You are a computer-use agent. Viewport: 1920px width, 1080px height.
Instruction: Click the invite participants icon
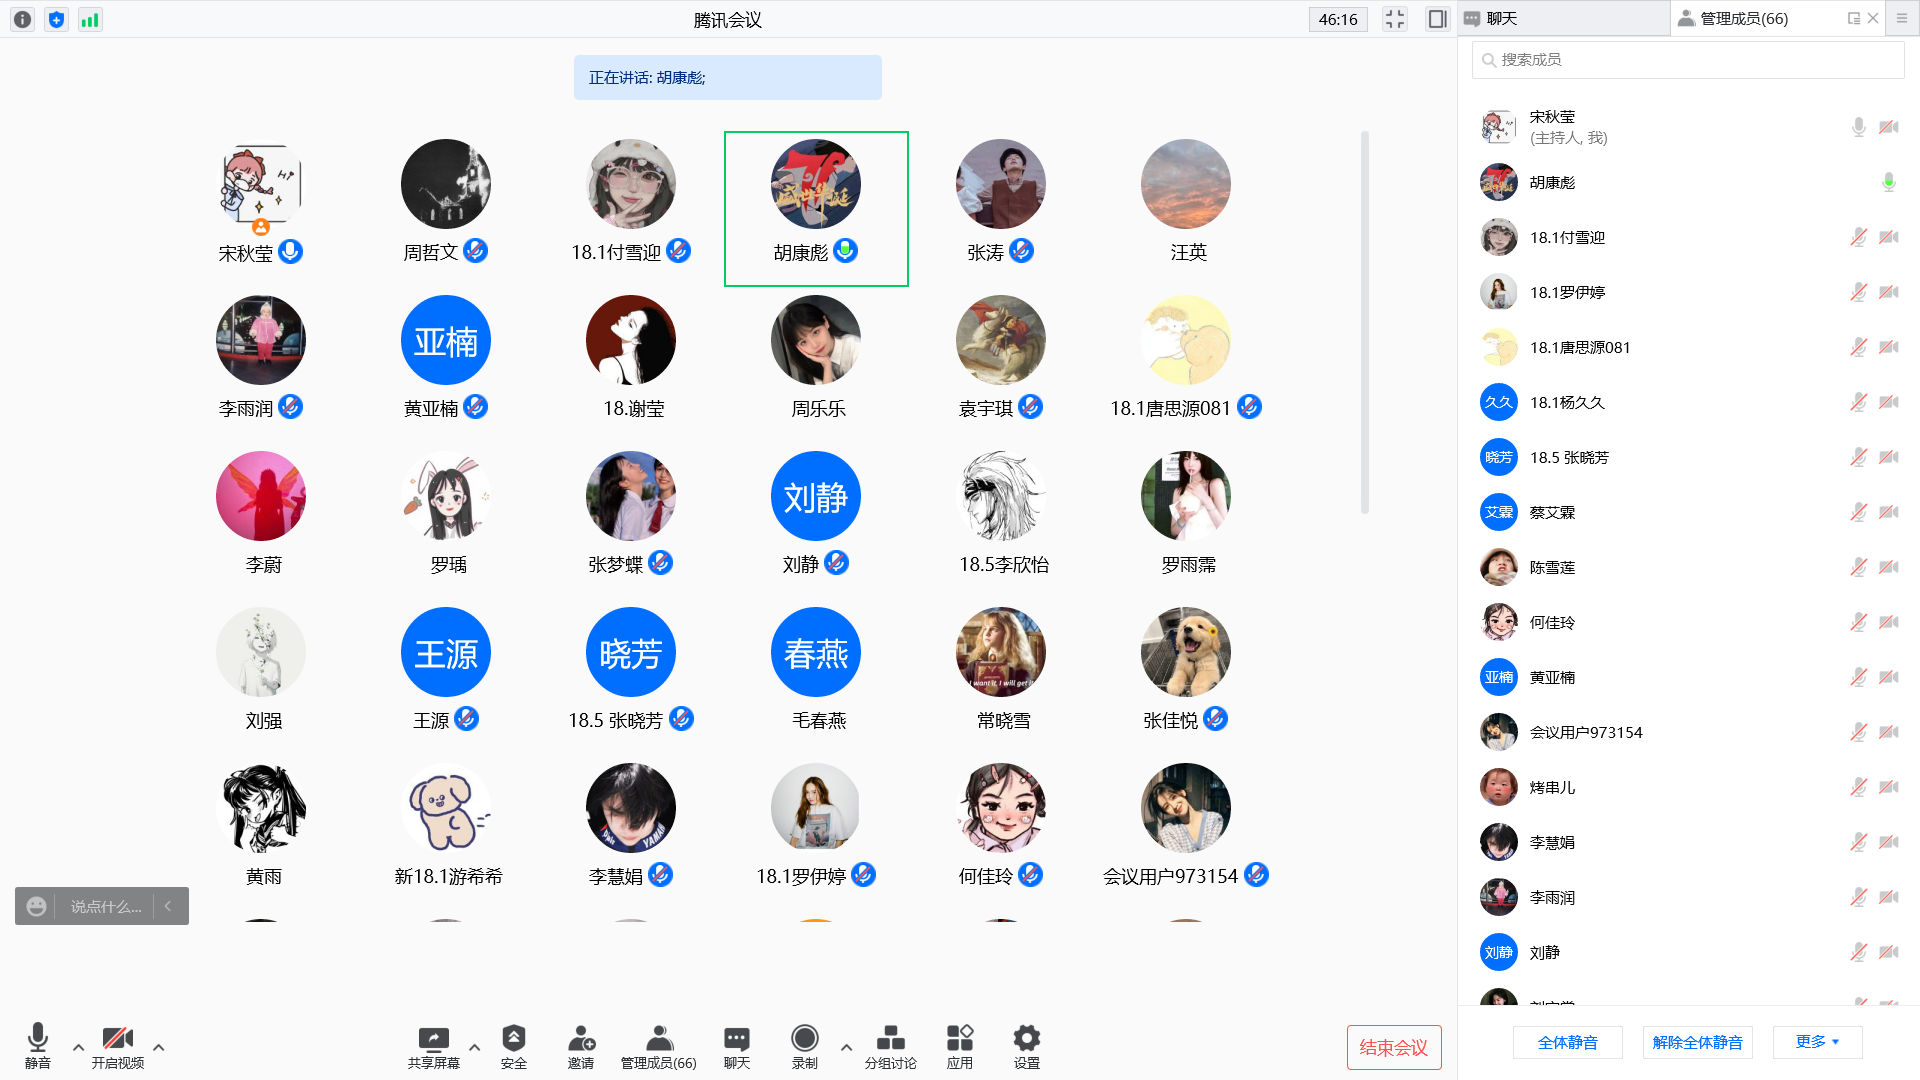[581, 1038]
